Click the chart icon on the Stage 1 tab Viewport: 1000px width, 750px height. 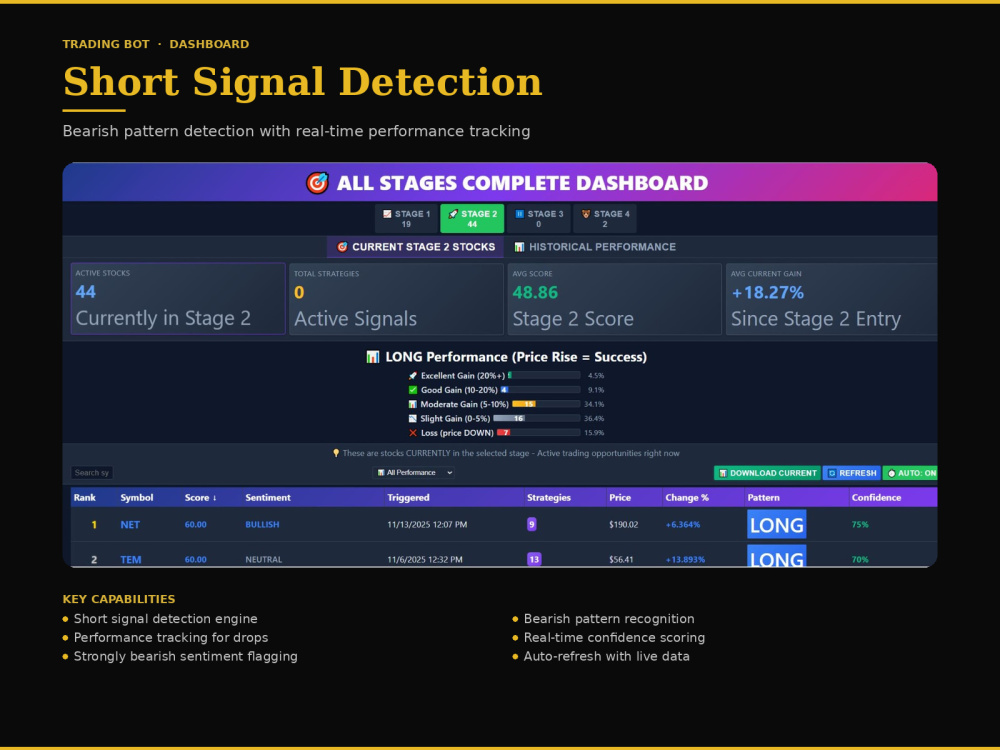coord(387,214)
